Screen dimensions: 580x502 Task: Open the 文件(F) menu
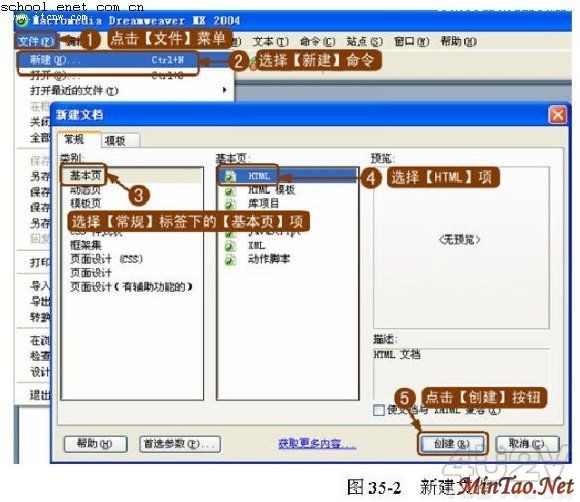click(36, 41)
